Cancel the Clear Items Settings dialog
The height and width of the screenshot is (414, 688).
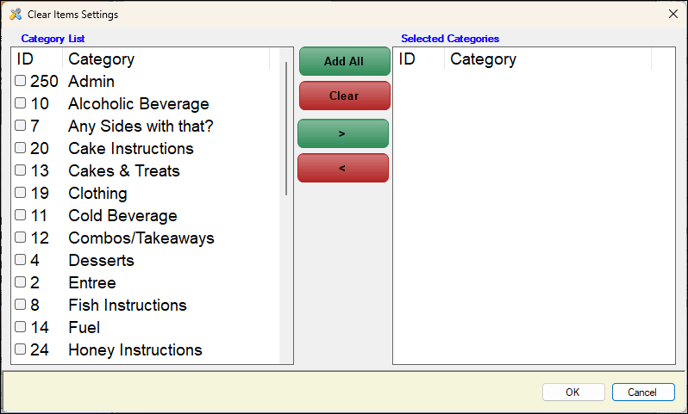[x=642, y=392]
